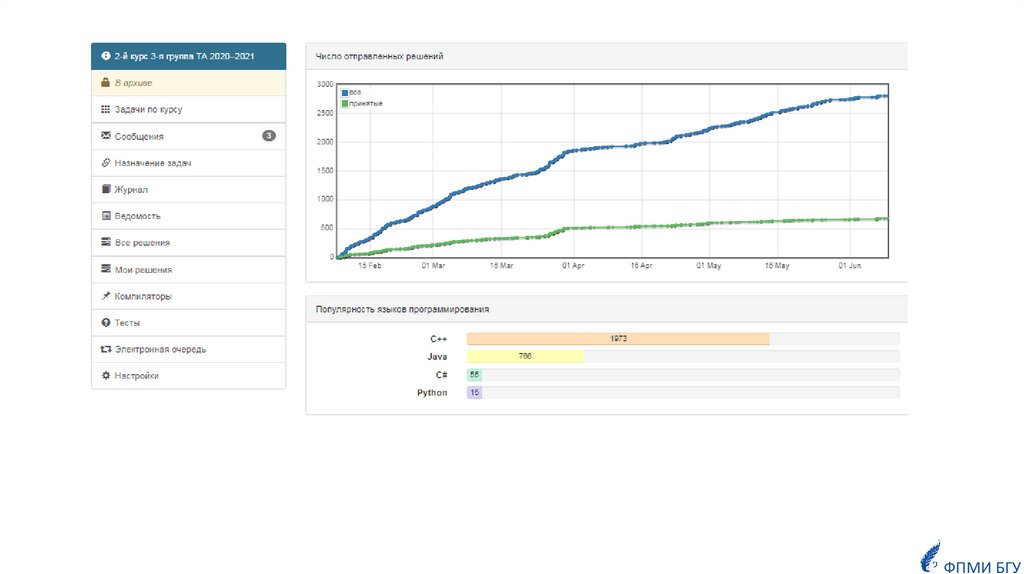Click the book icon for «Журнал»
The image size is (1024, 574).
pos(106,189)
